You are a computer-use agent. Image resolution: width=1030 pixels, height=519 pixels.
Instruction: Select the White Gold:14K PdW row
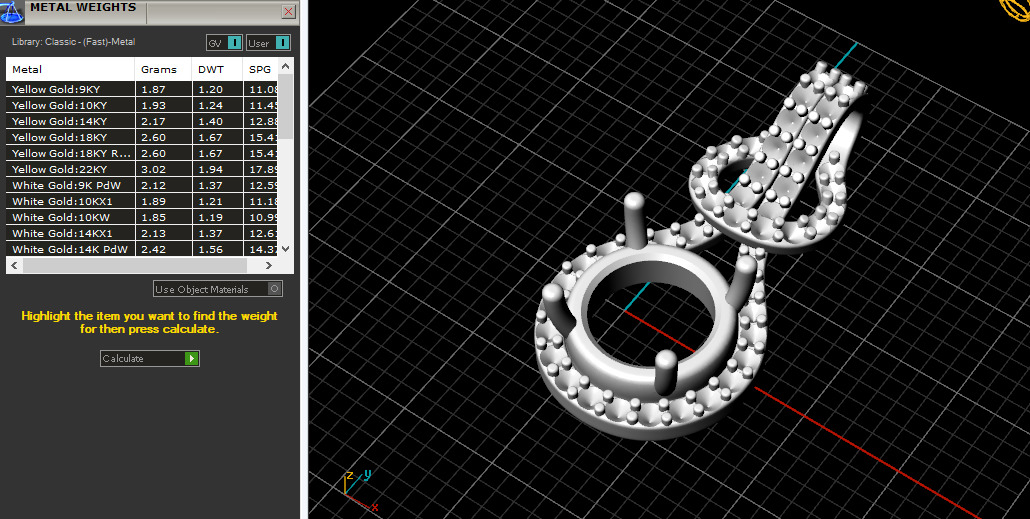click(141, 249)
